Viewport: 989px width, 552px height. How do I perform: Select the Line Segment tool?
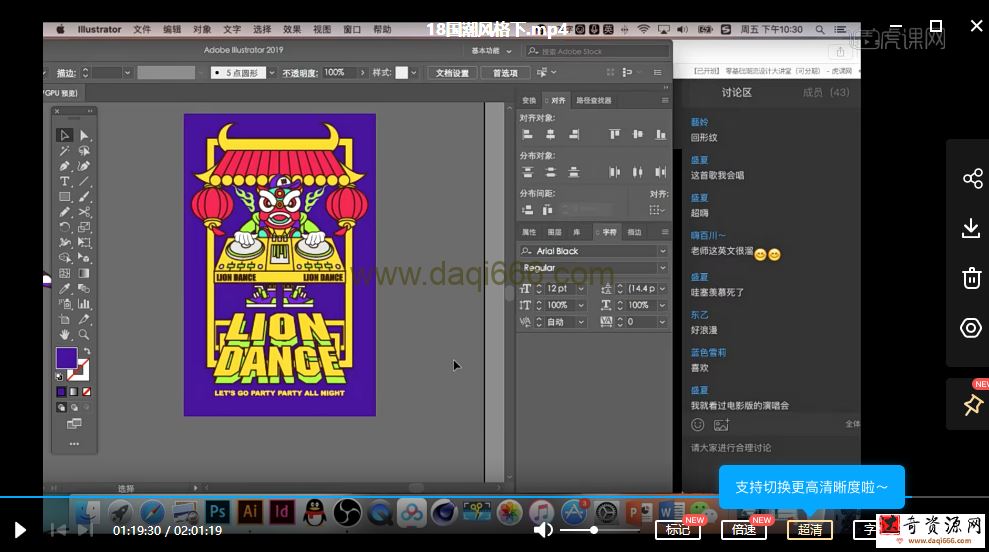(84, 181)
